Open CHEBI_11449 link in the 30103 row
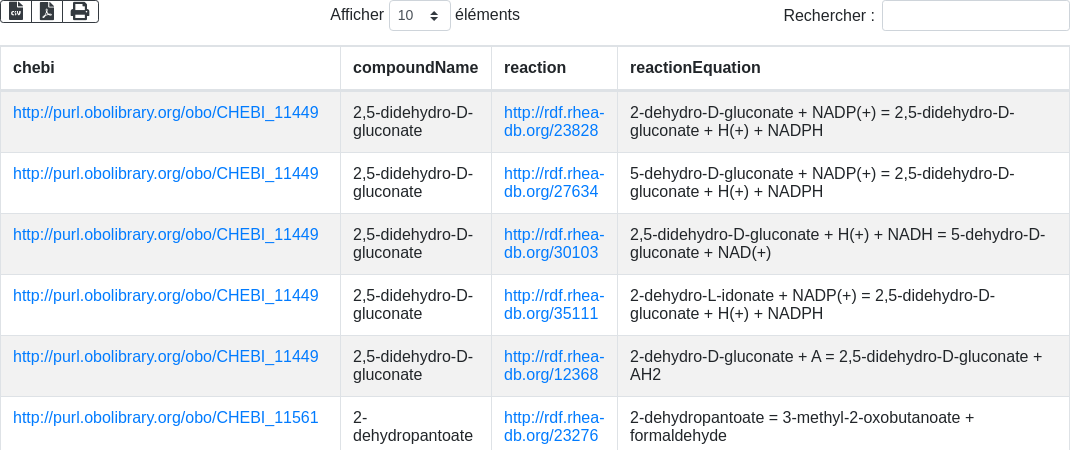 tap(166, 234)
